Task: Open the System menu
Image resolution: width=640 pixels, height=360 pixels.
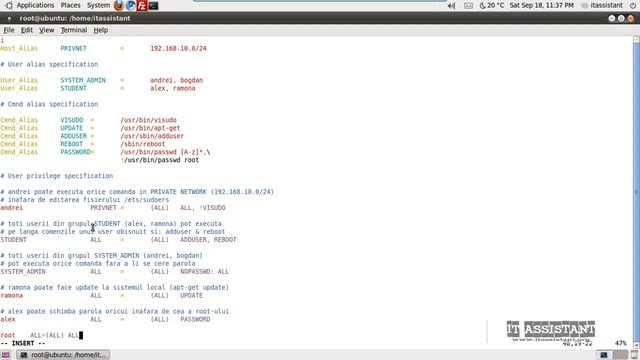Action: click(x=98, y=5)
